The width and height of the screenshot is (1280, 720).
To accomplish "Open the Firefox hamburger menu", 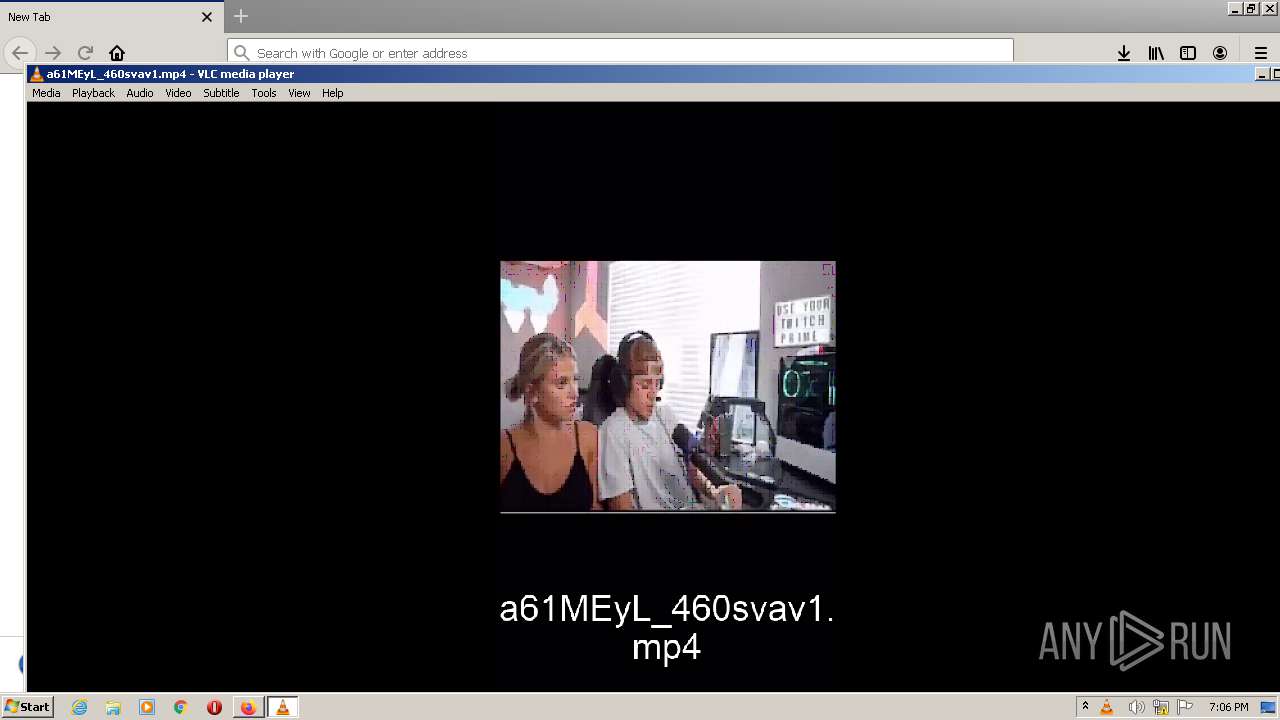I will 1261,53.
